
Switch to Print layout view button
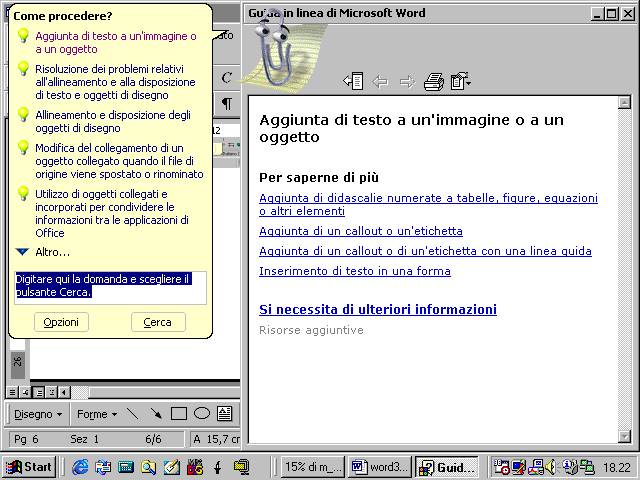pos(38,393)
